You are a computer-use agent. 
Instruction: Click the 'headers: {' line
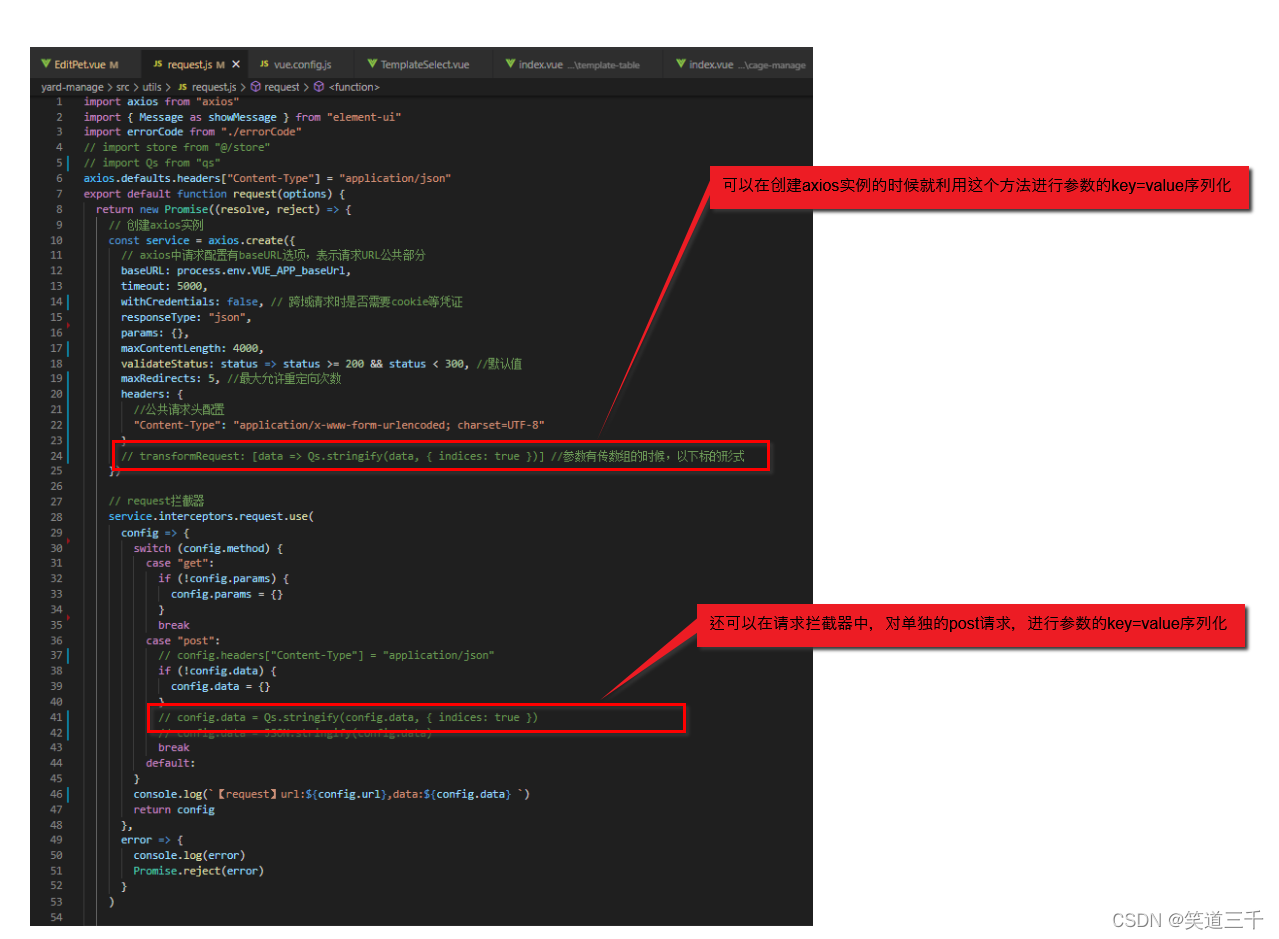[152, 394]
